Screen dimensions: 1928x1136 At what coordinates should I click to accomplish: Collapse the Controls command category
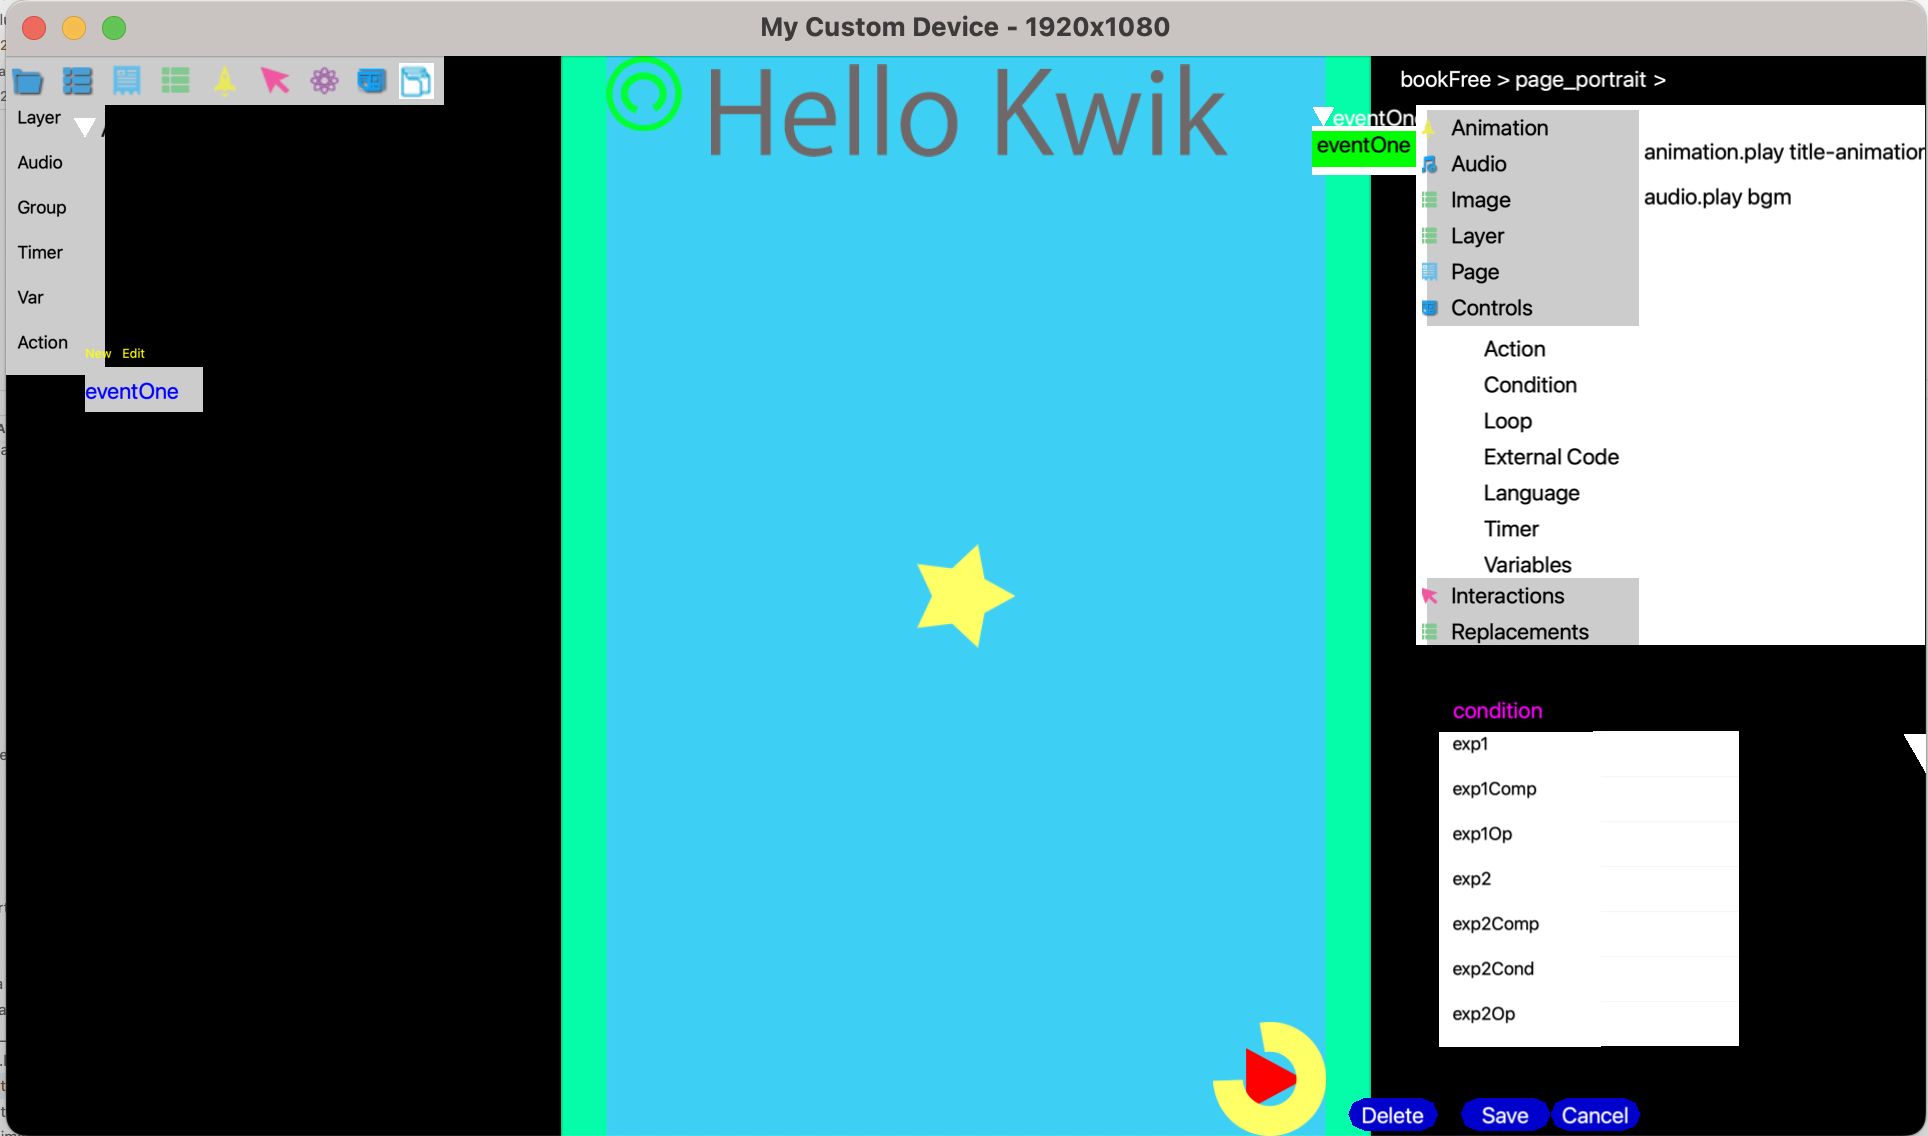coord(1491,308)
